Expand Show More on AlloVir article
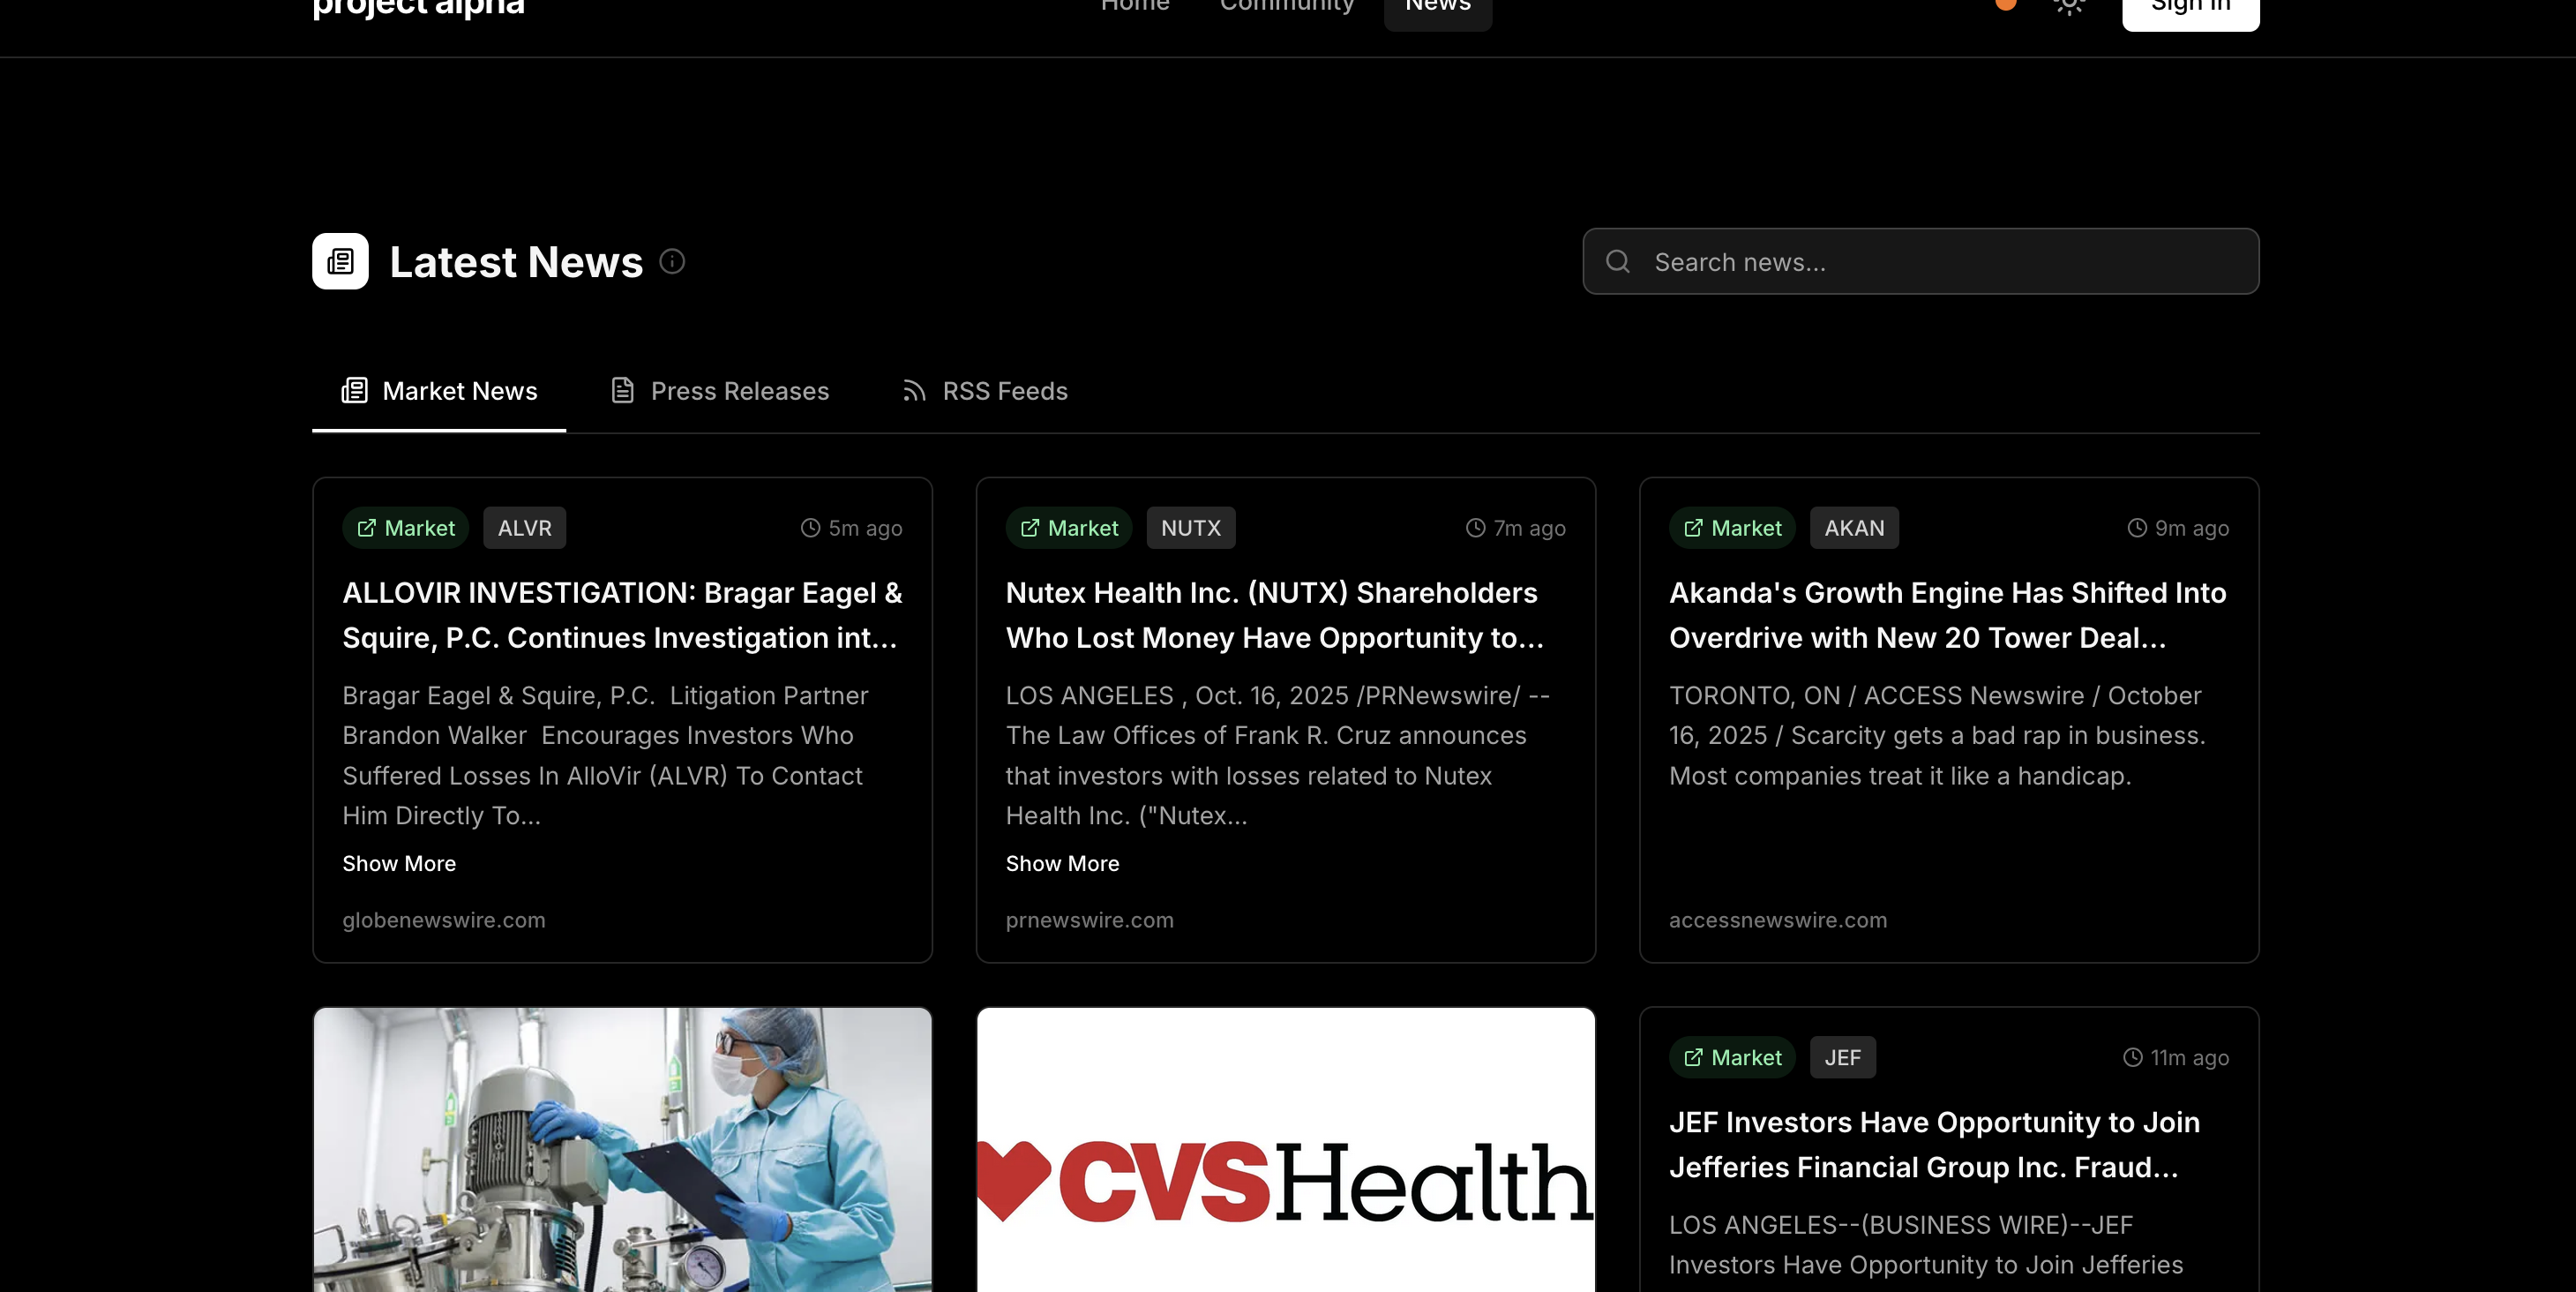Viewport: 2576px width, 1292px height. [399, 864]
